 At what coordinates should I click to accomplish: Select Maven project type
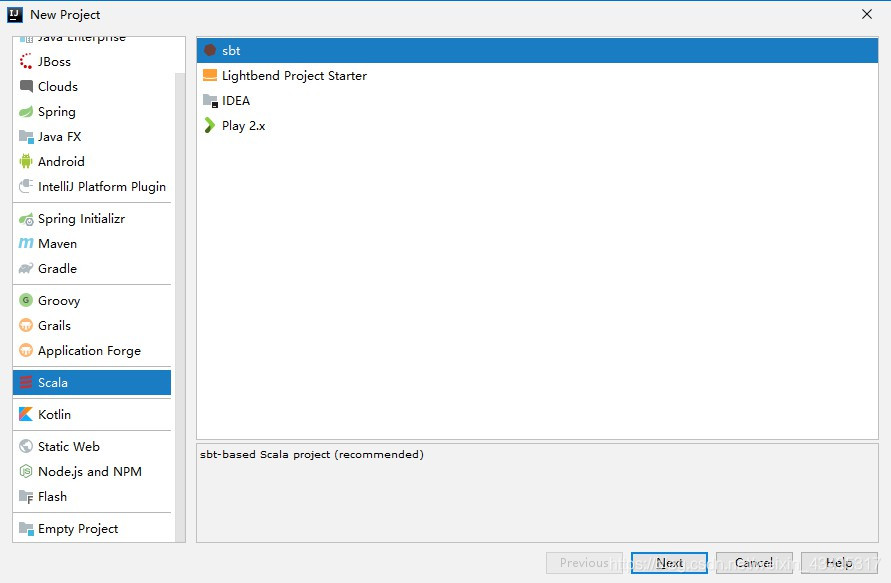tap(92, 243)
